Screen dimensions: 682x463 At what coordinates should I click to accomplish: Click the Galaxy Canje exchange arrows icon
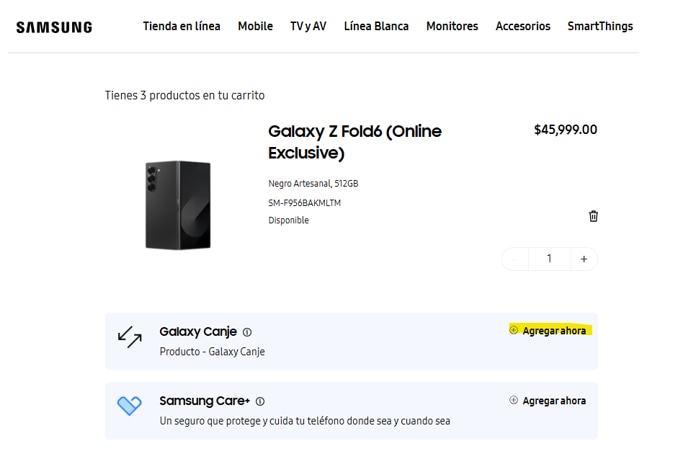(x=130, y=337)
